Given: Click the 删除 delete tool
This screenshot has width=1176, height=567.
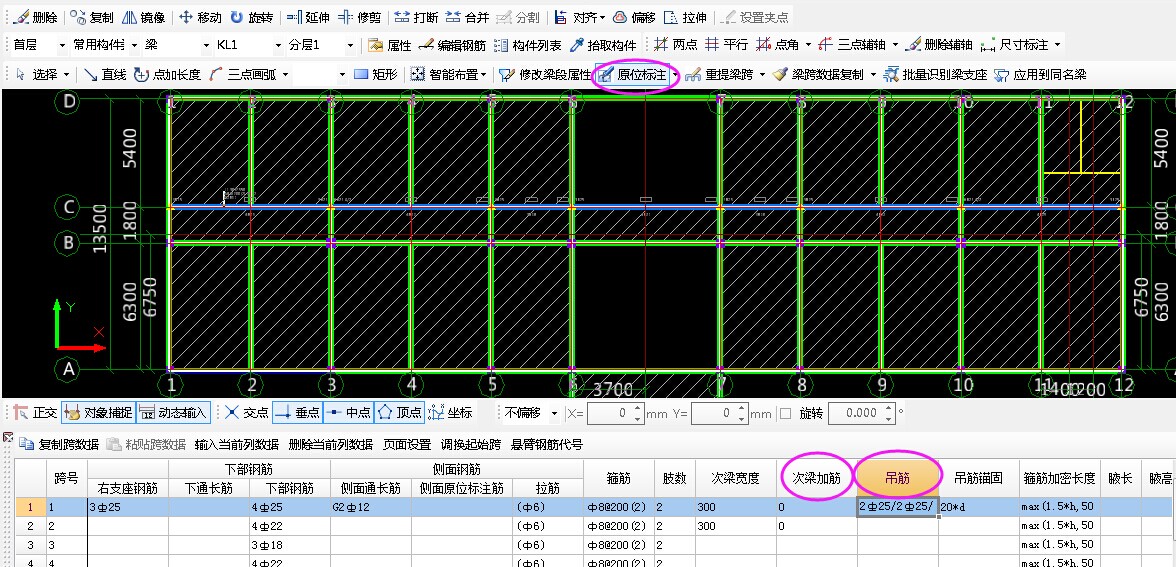Looking at the screenshot, I should 36,17.
